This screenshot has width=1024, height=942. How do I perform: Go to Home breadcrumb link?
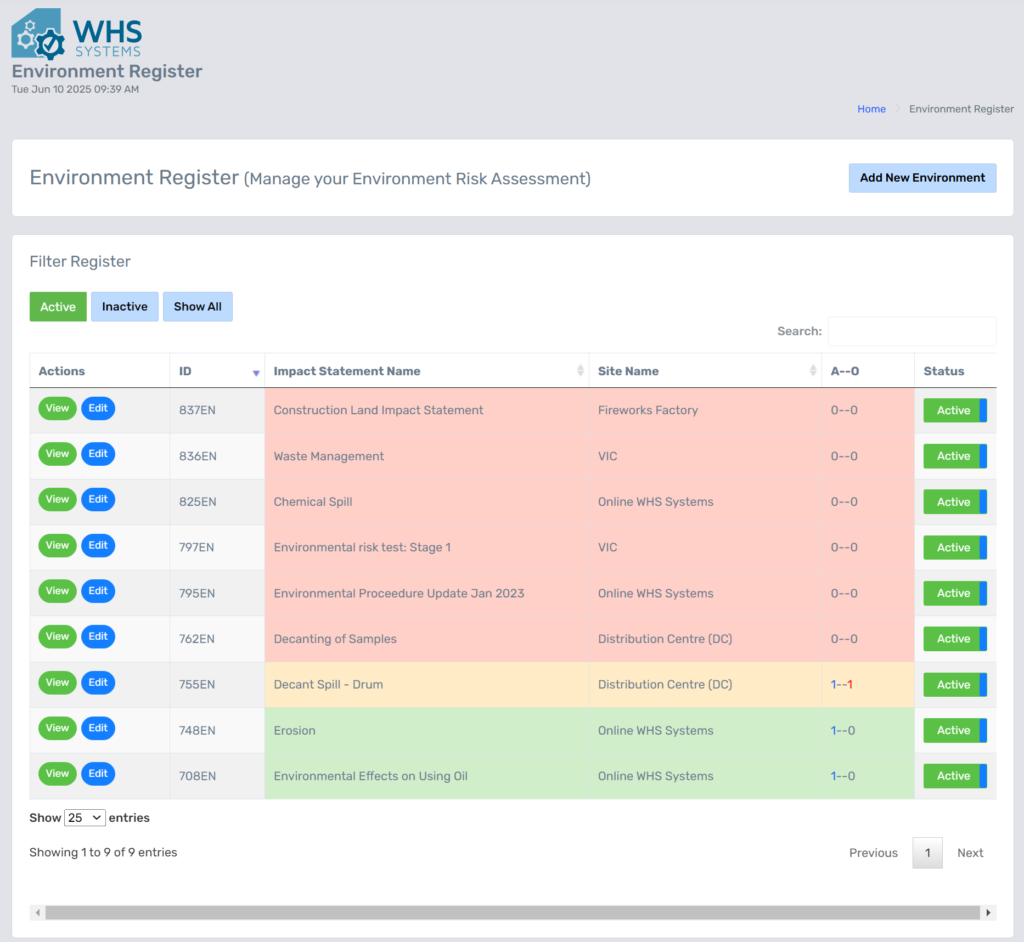point(871,109)
